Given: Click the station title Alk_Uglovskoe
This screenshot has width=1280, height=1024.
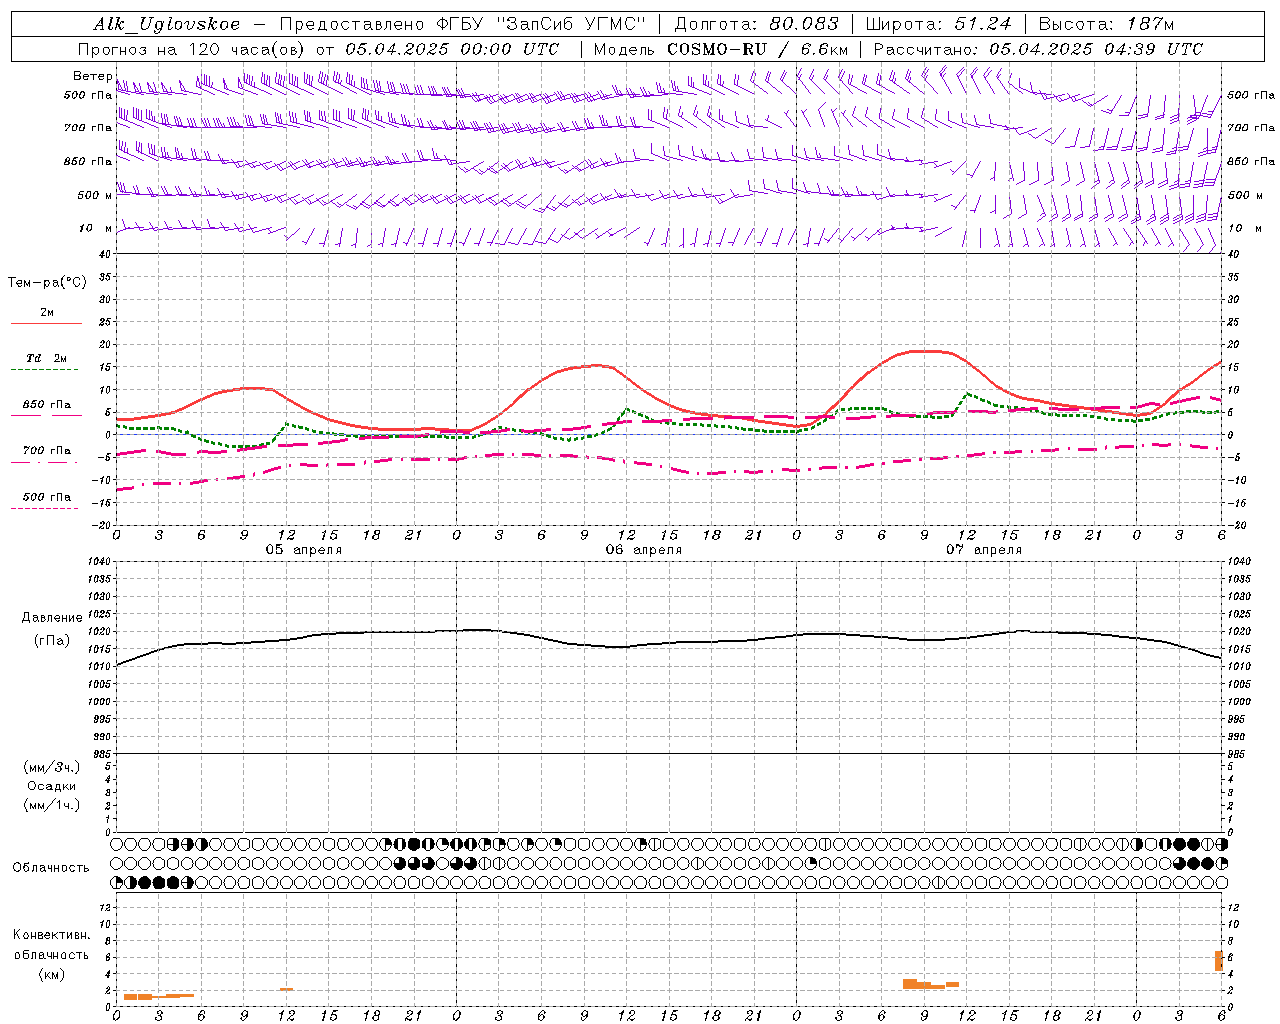Looking at the screenshot, I should (167, 24).
